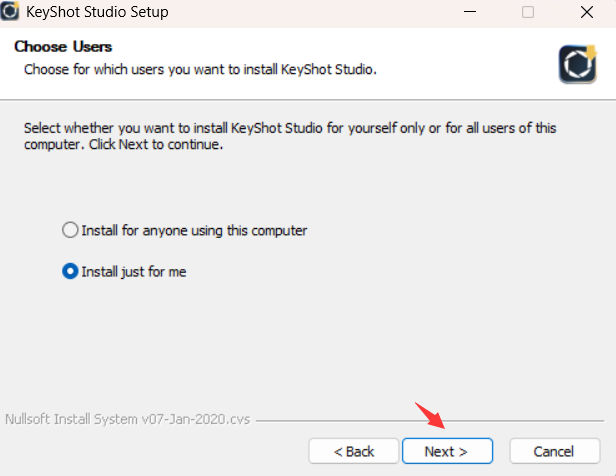Click the 'Choose for which users' subtitle text
Image resolution: width=616 pixels, height=476 pixels.
(x=200, y=69)
